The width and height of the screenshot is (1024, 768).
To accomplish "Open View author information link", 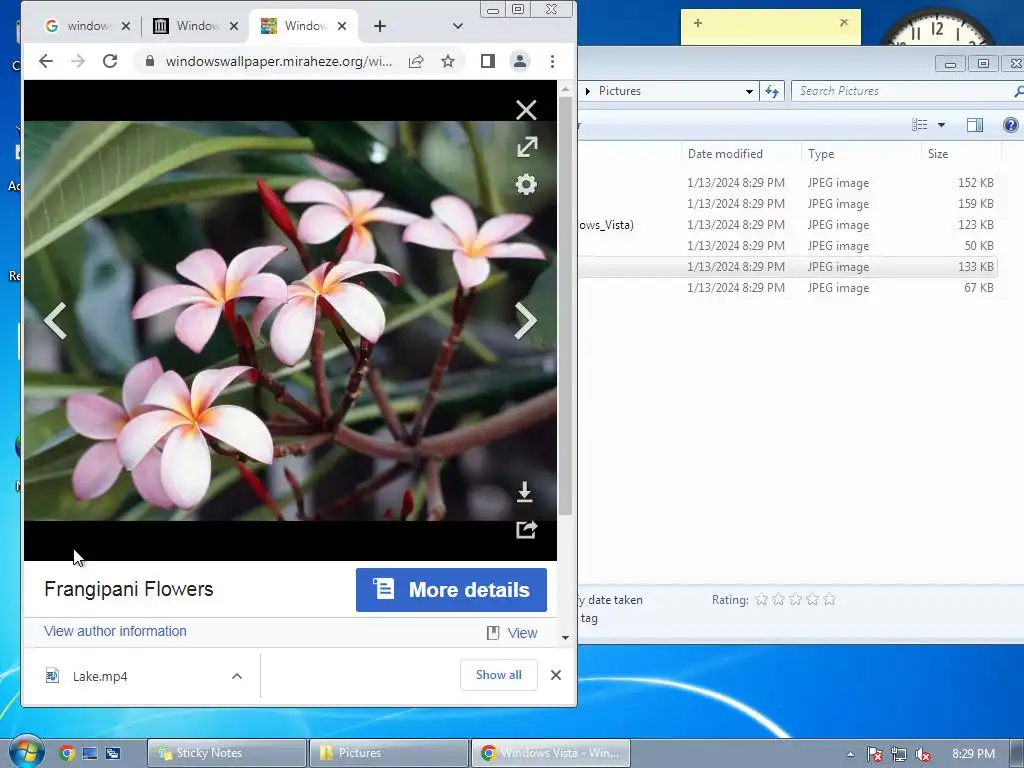I will click(115, 632).
